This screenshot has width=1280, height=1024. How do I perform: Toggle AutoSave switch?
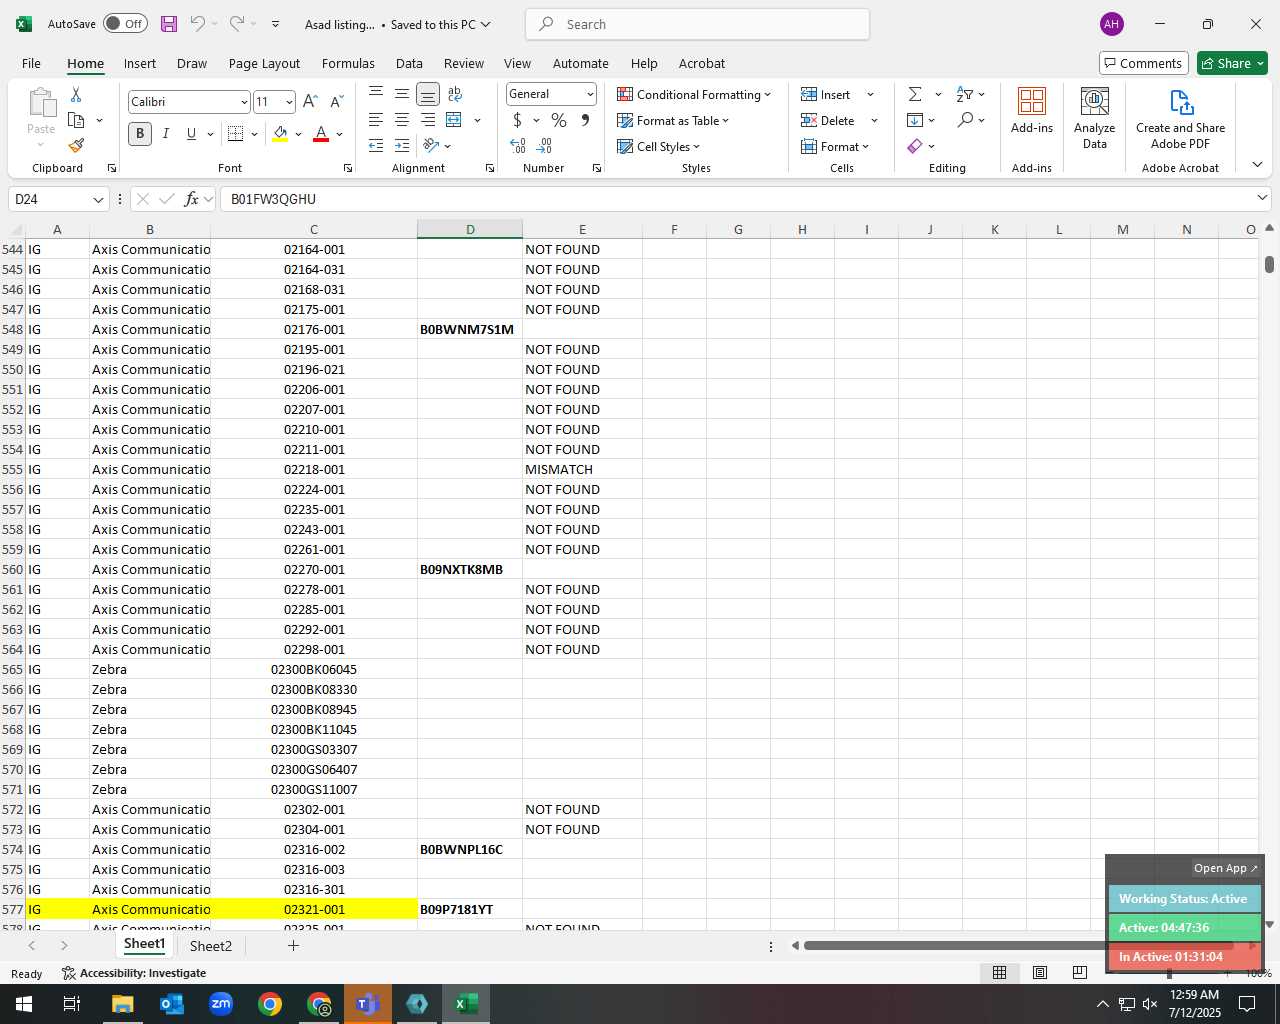(x=125, y=24)
